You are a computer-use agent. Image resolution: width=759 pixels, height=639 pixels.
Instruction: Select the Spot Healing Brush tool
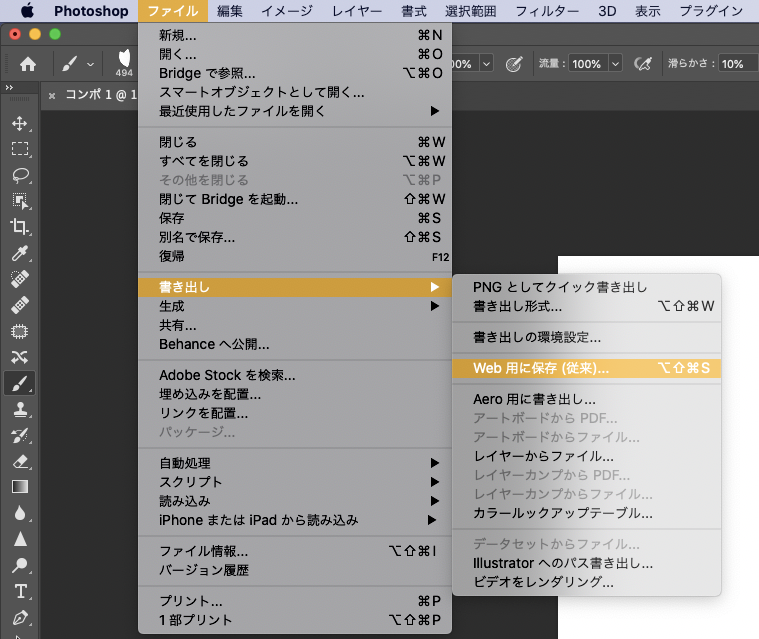19,279
